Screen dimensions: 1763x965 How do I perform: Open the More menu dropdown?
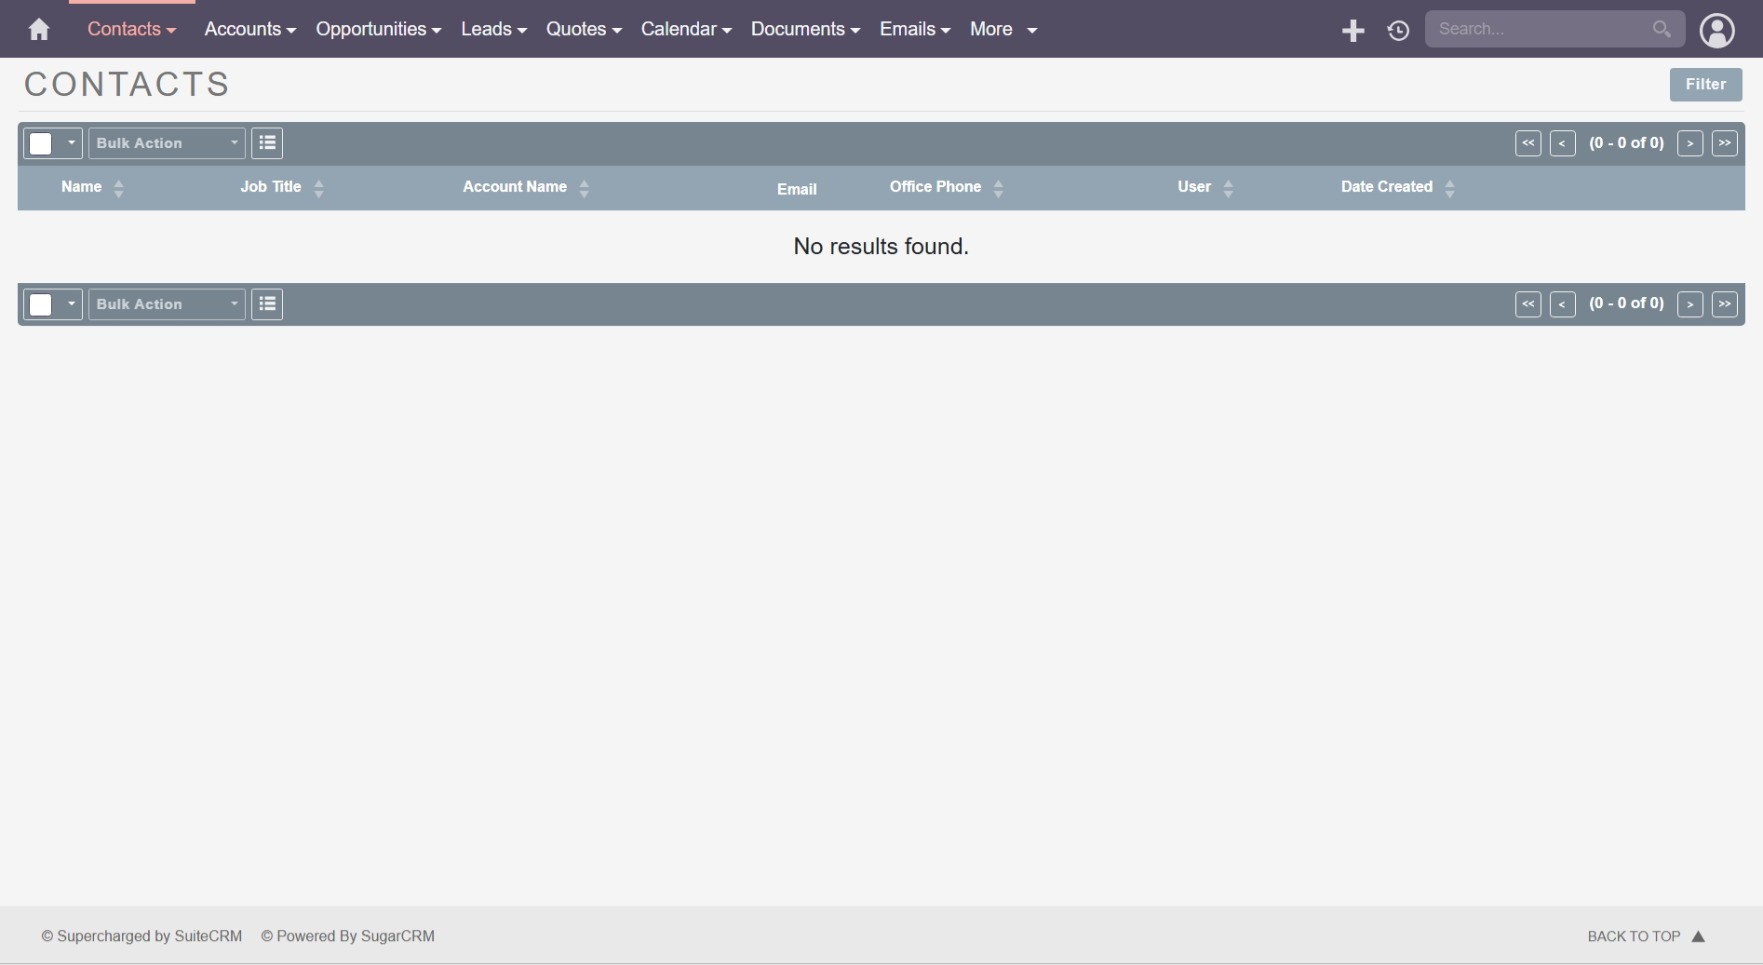click(1003, 29)
